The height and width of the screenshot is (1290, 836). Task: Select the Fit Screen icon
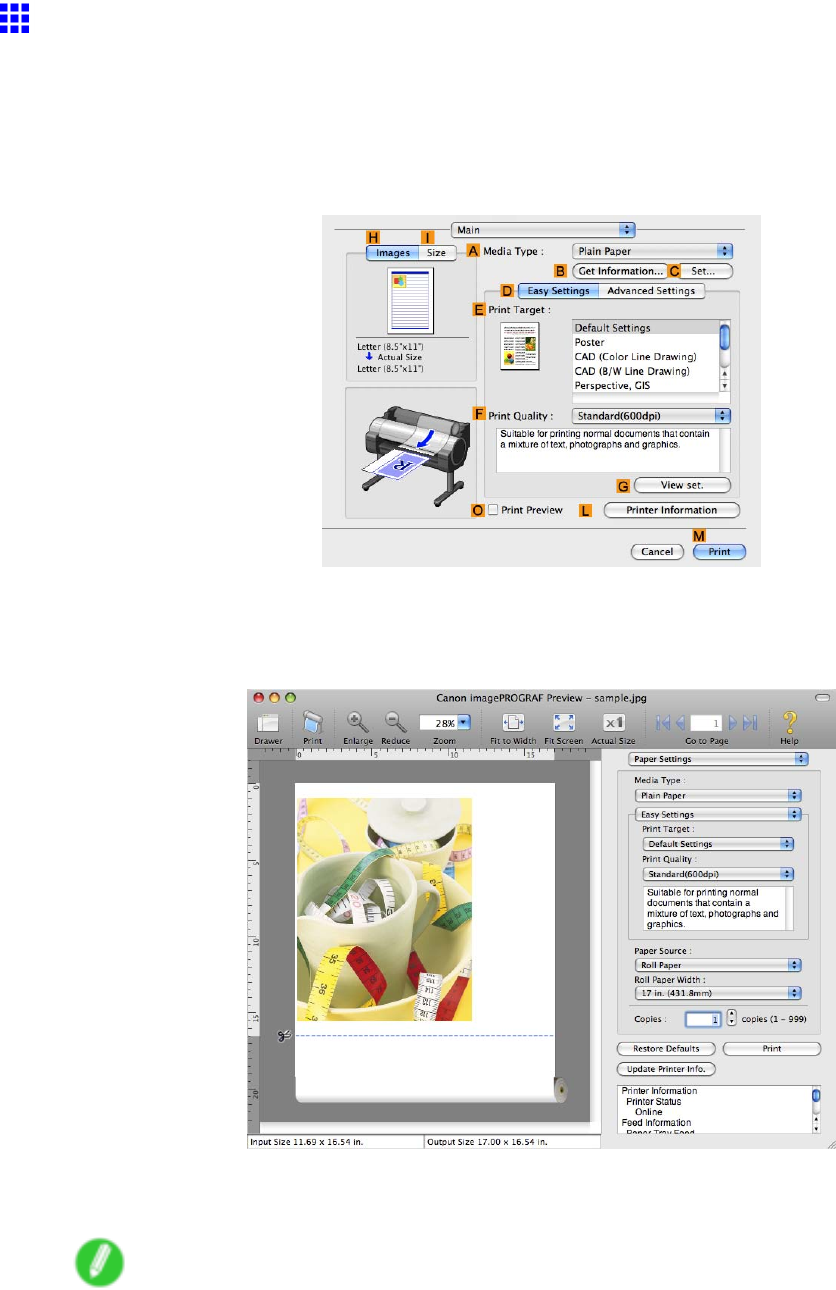pyautogui.click(x=562, y=723)
